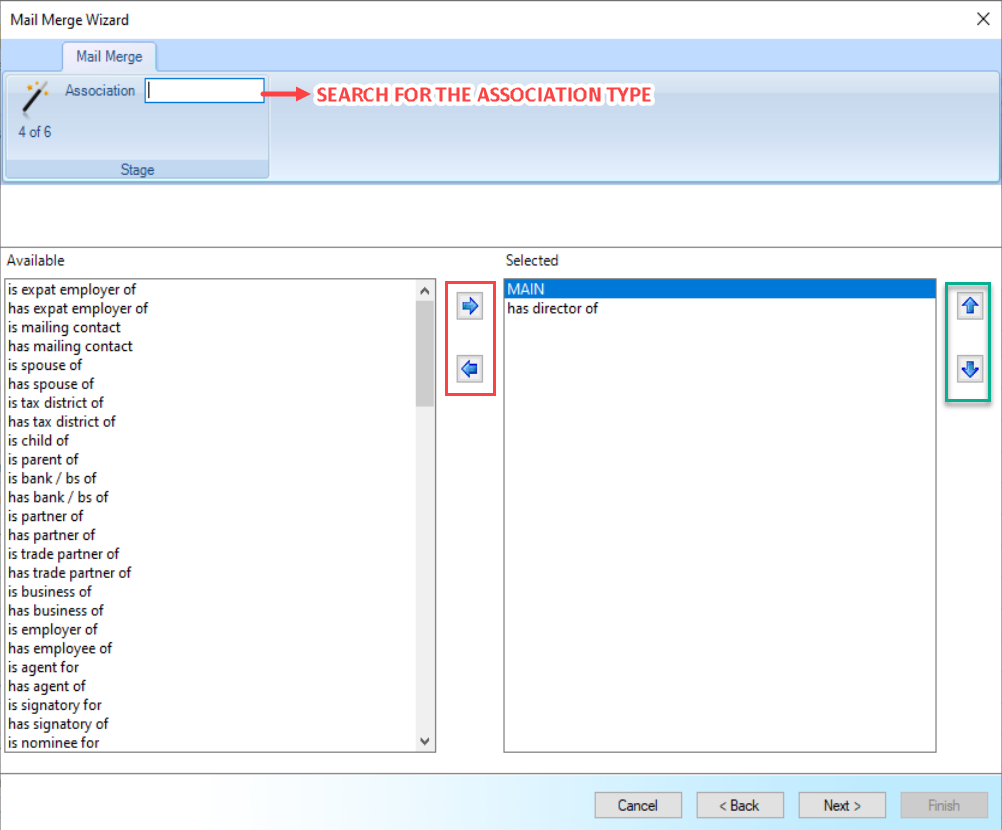
Task: Select 'is trade partner of' entry
Action: [211, 553]
